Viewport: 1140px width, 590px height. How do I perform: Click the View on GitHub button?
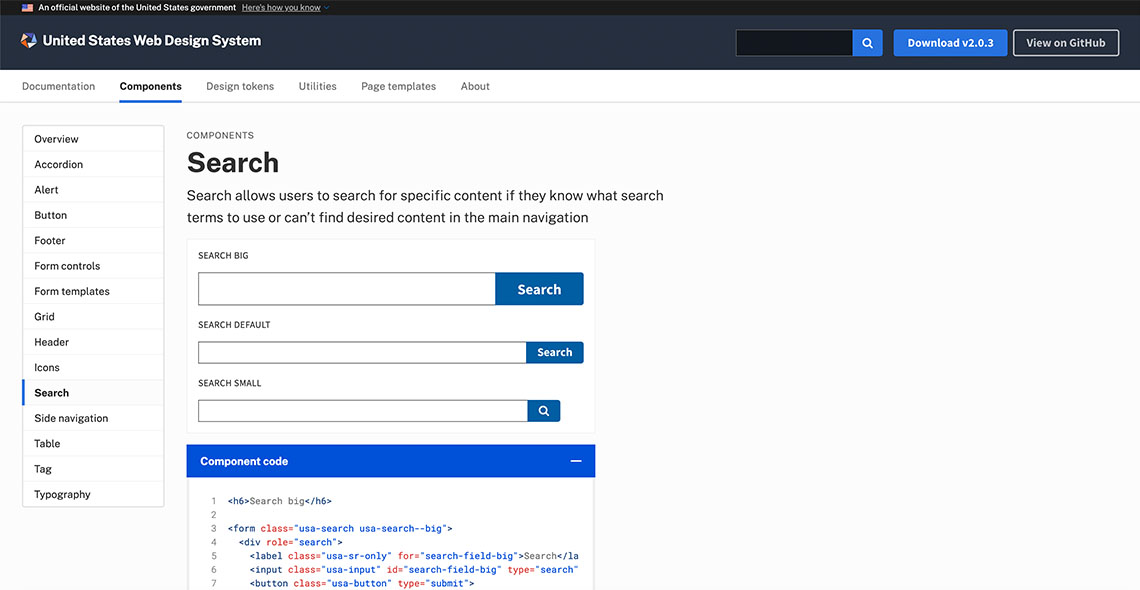(1066, 43)
